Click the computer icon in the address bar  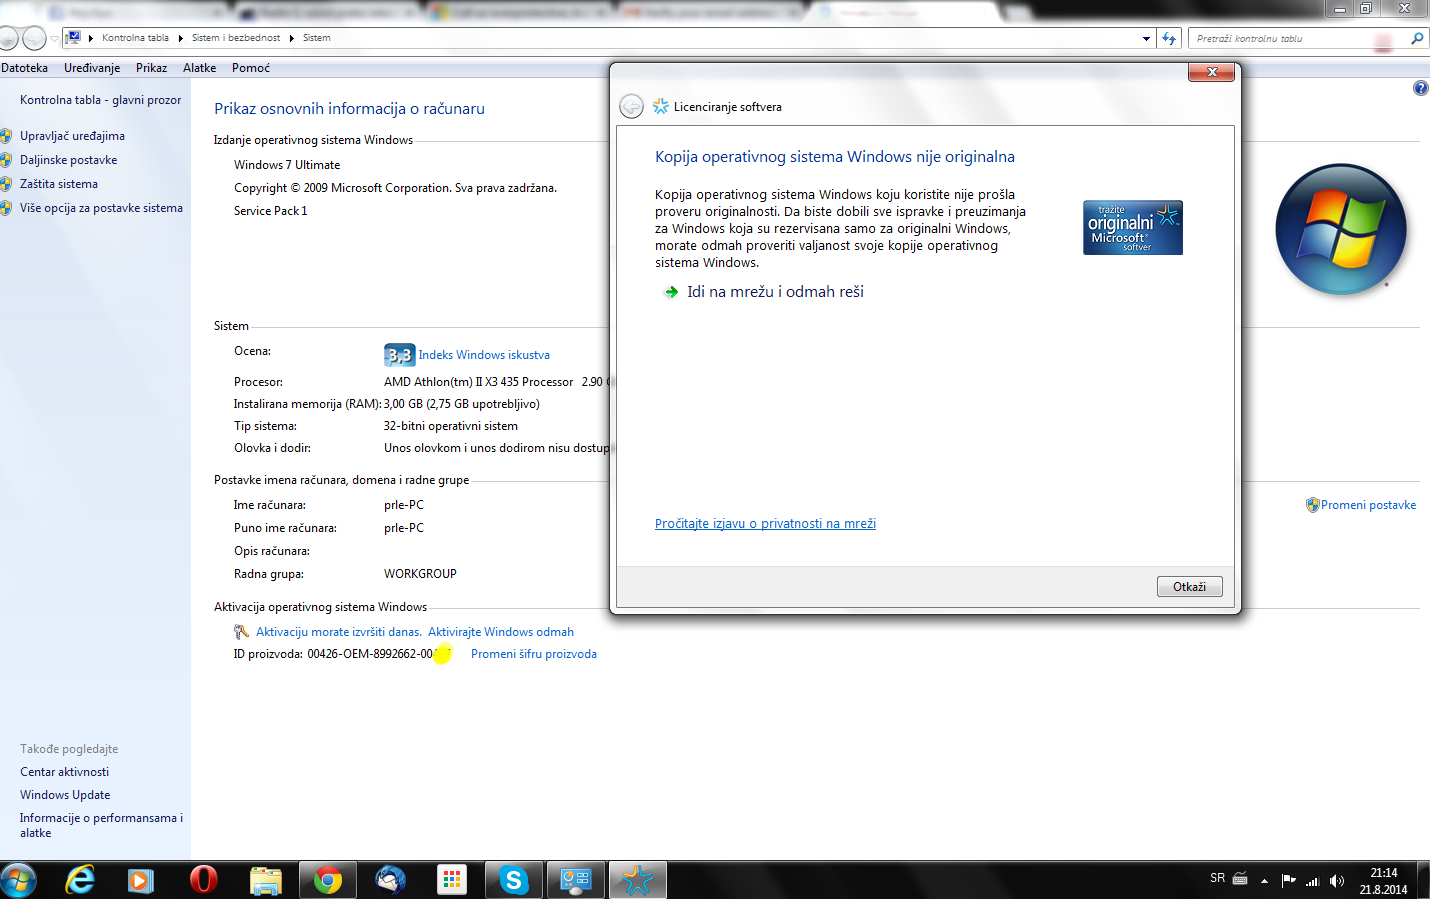[x=73, y=38]
